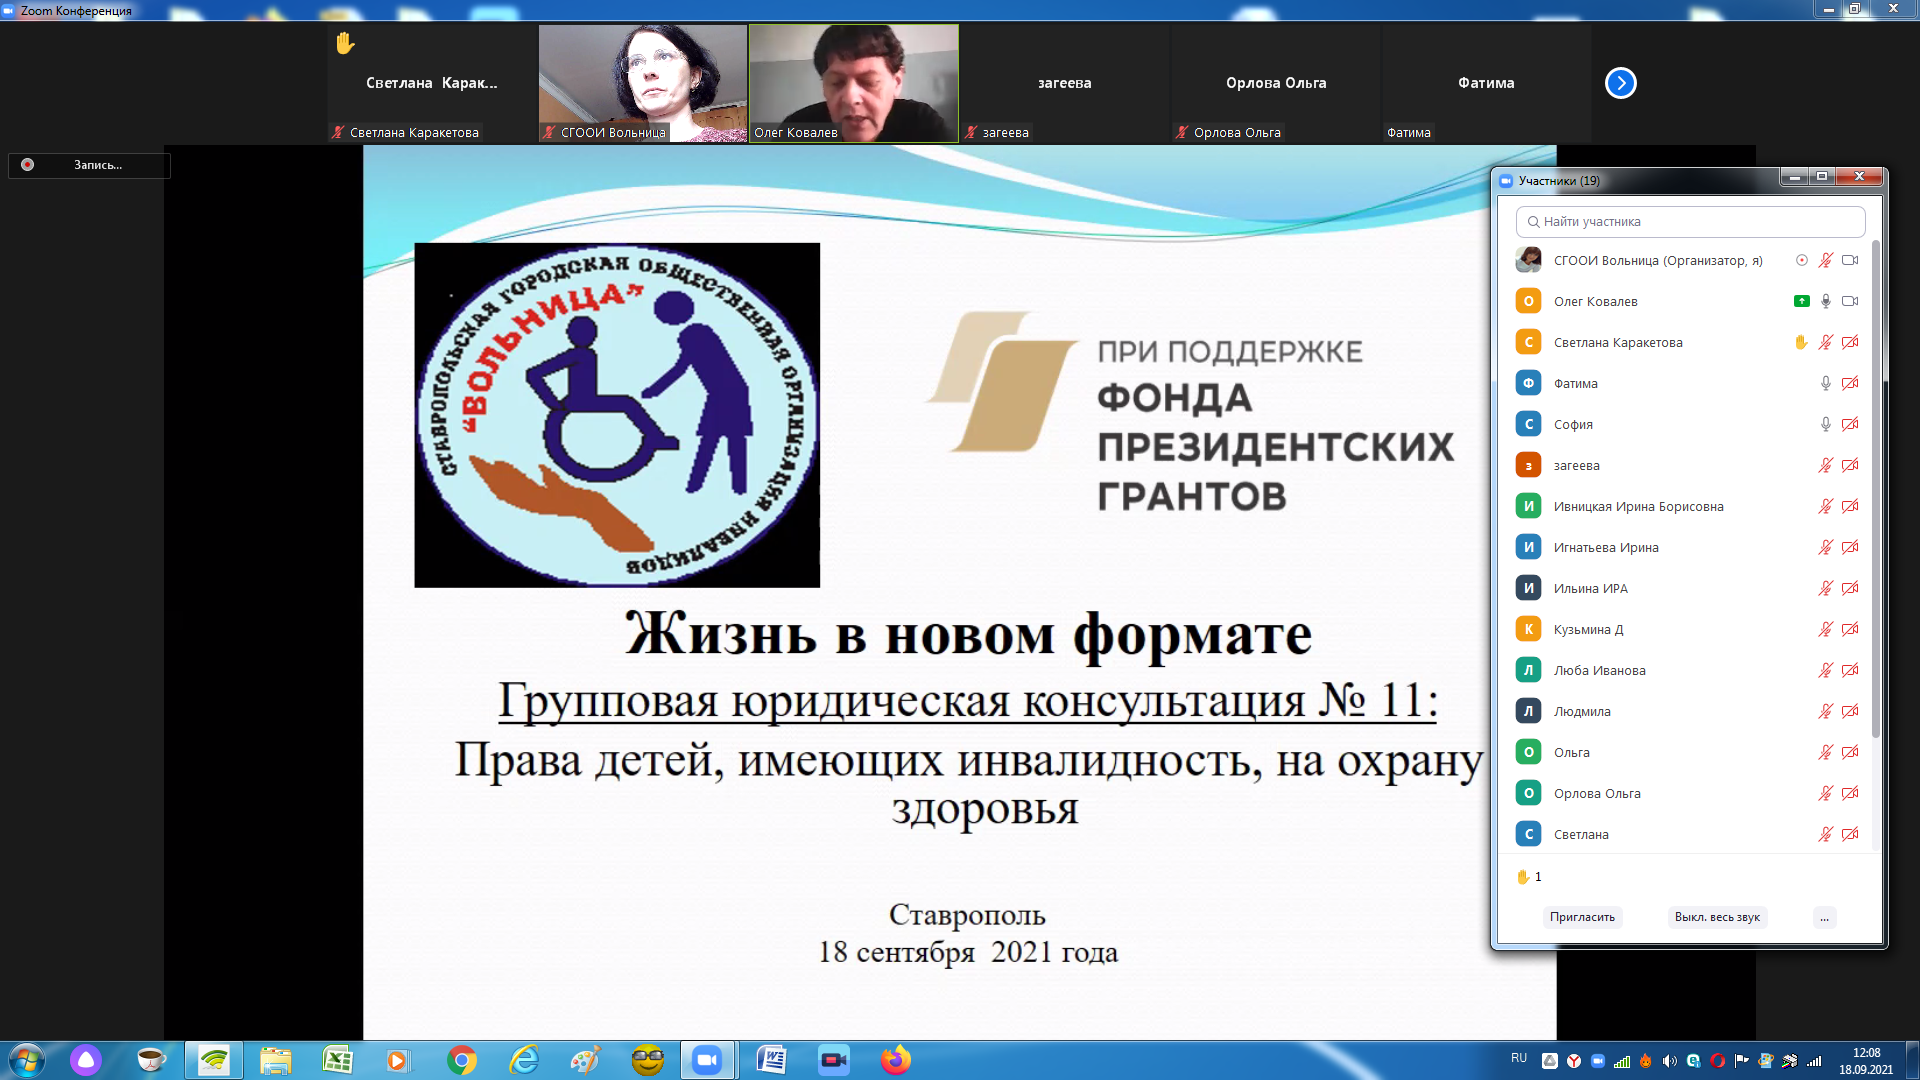Click the camera-off icon for Людмила
1920x1080 pixels.
coord(1850,711)
